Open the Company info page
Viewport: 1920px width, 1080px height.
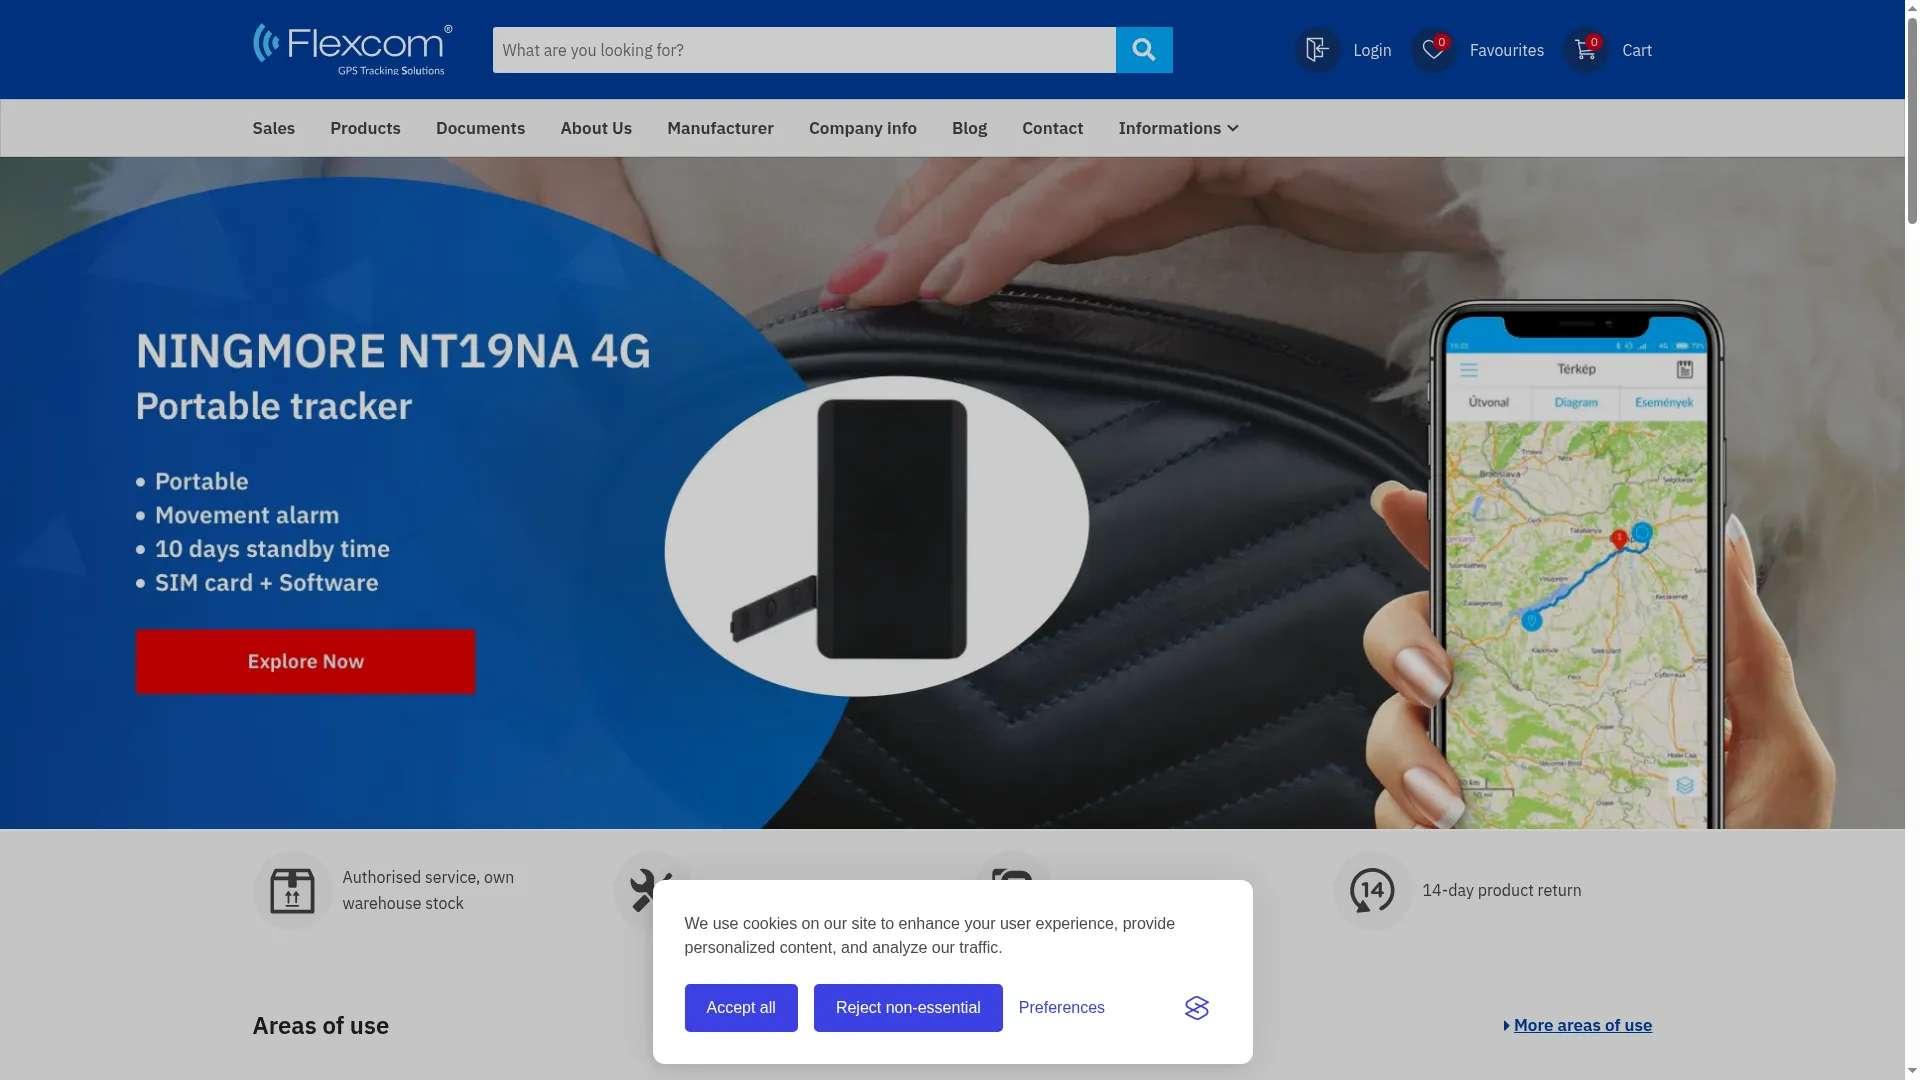[x=863, y=128]
